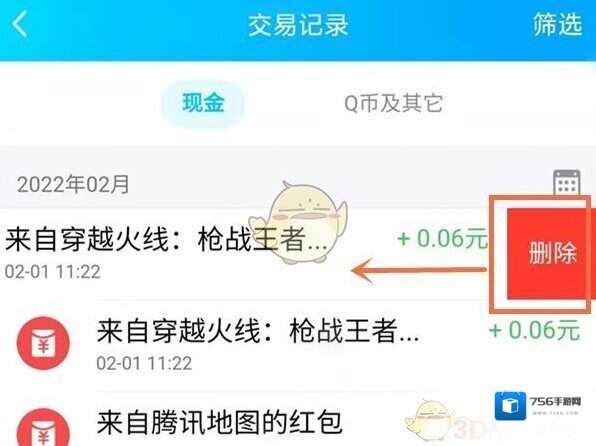This screenshot has width=596, height=446.
Task: Click the 756手游网 watermark logo
Action: coord(537,405)
